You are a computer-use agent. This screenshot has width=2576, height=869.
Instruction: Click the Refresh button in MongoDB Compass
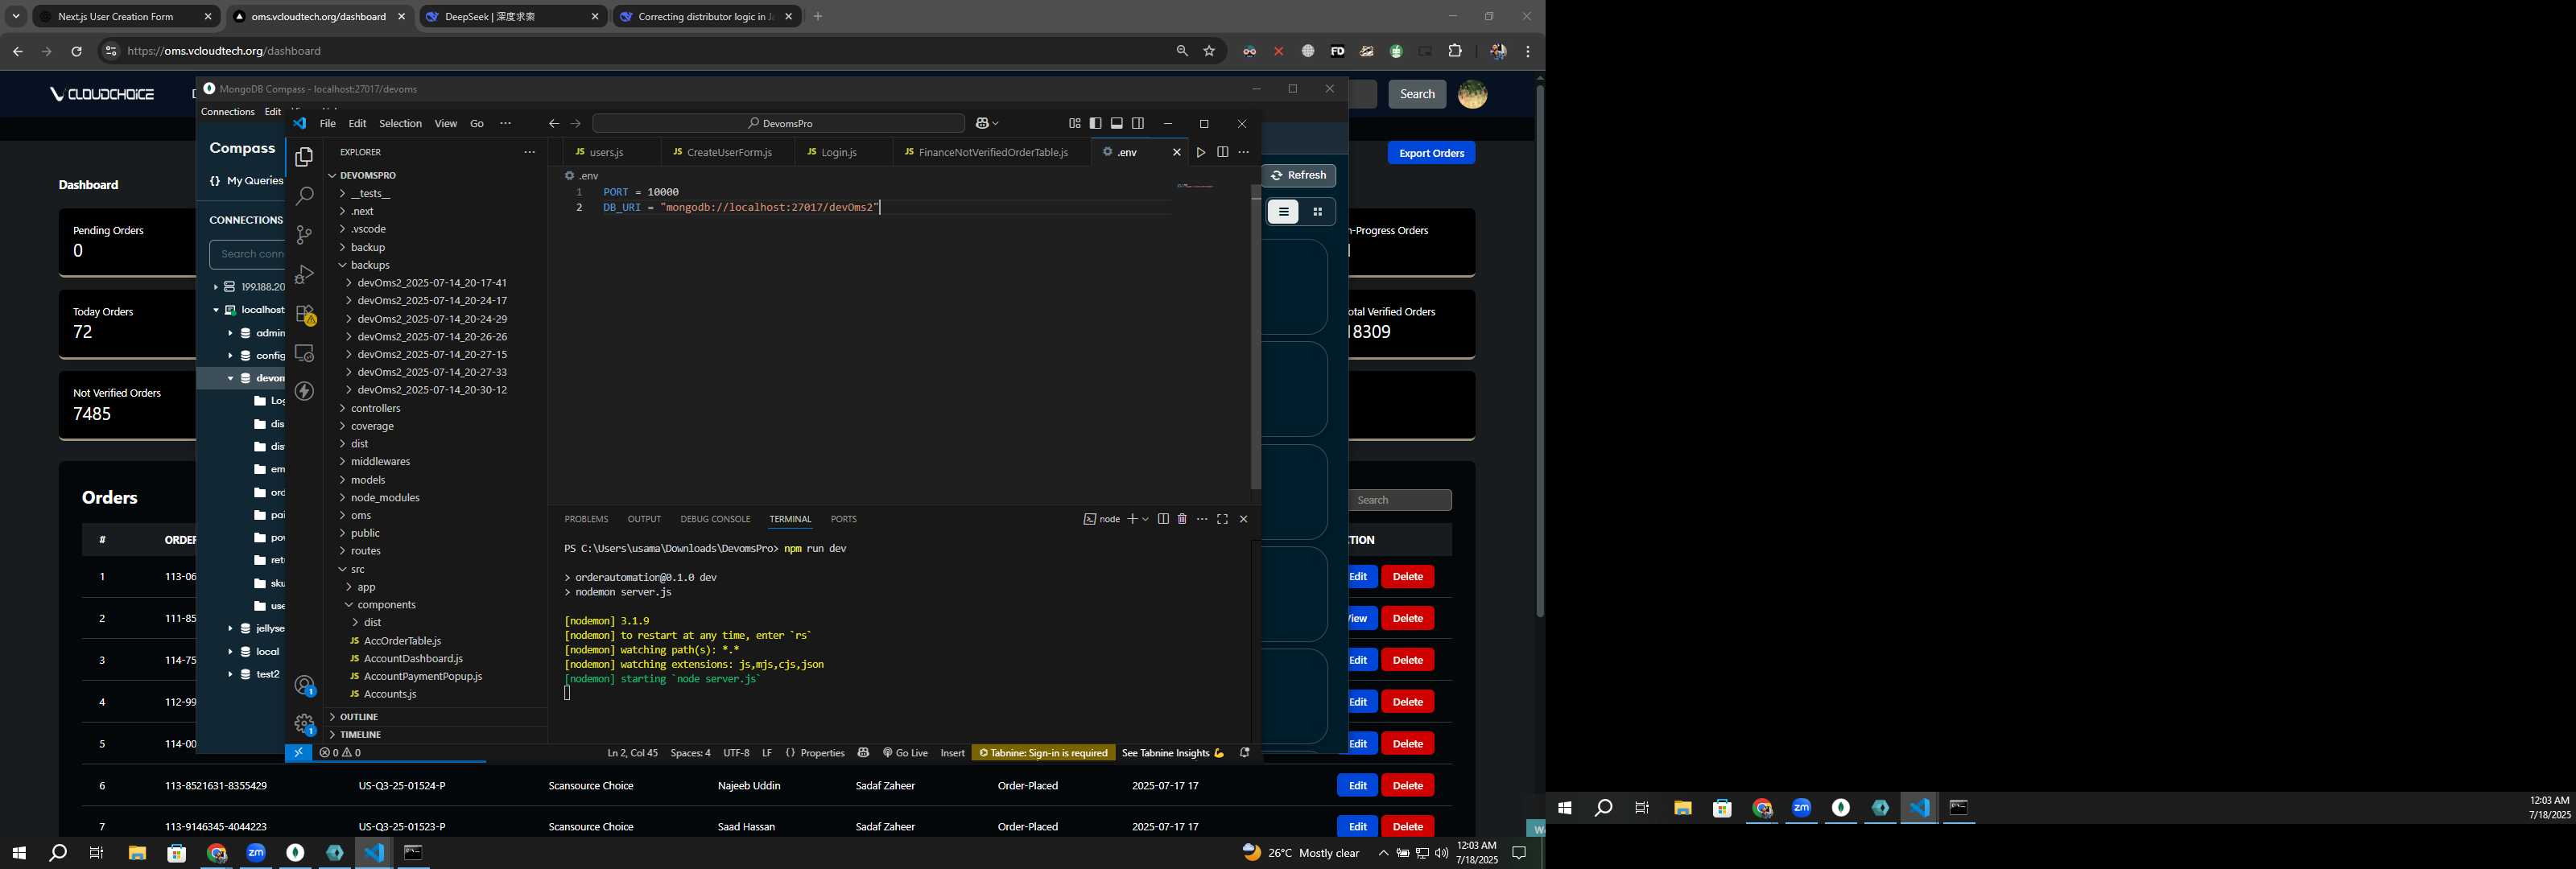(x=1298, y=175)
